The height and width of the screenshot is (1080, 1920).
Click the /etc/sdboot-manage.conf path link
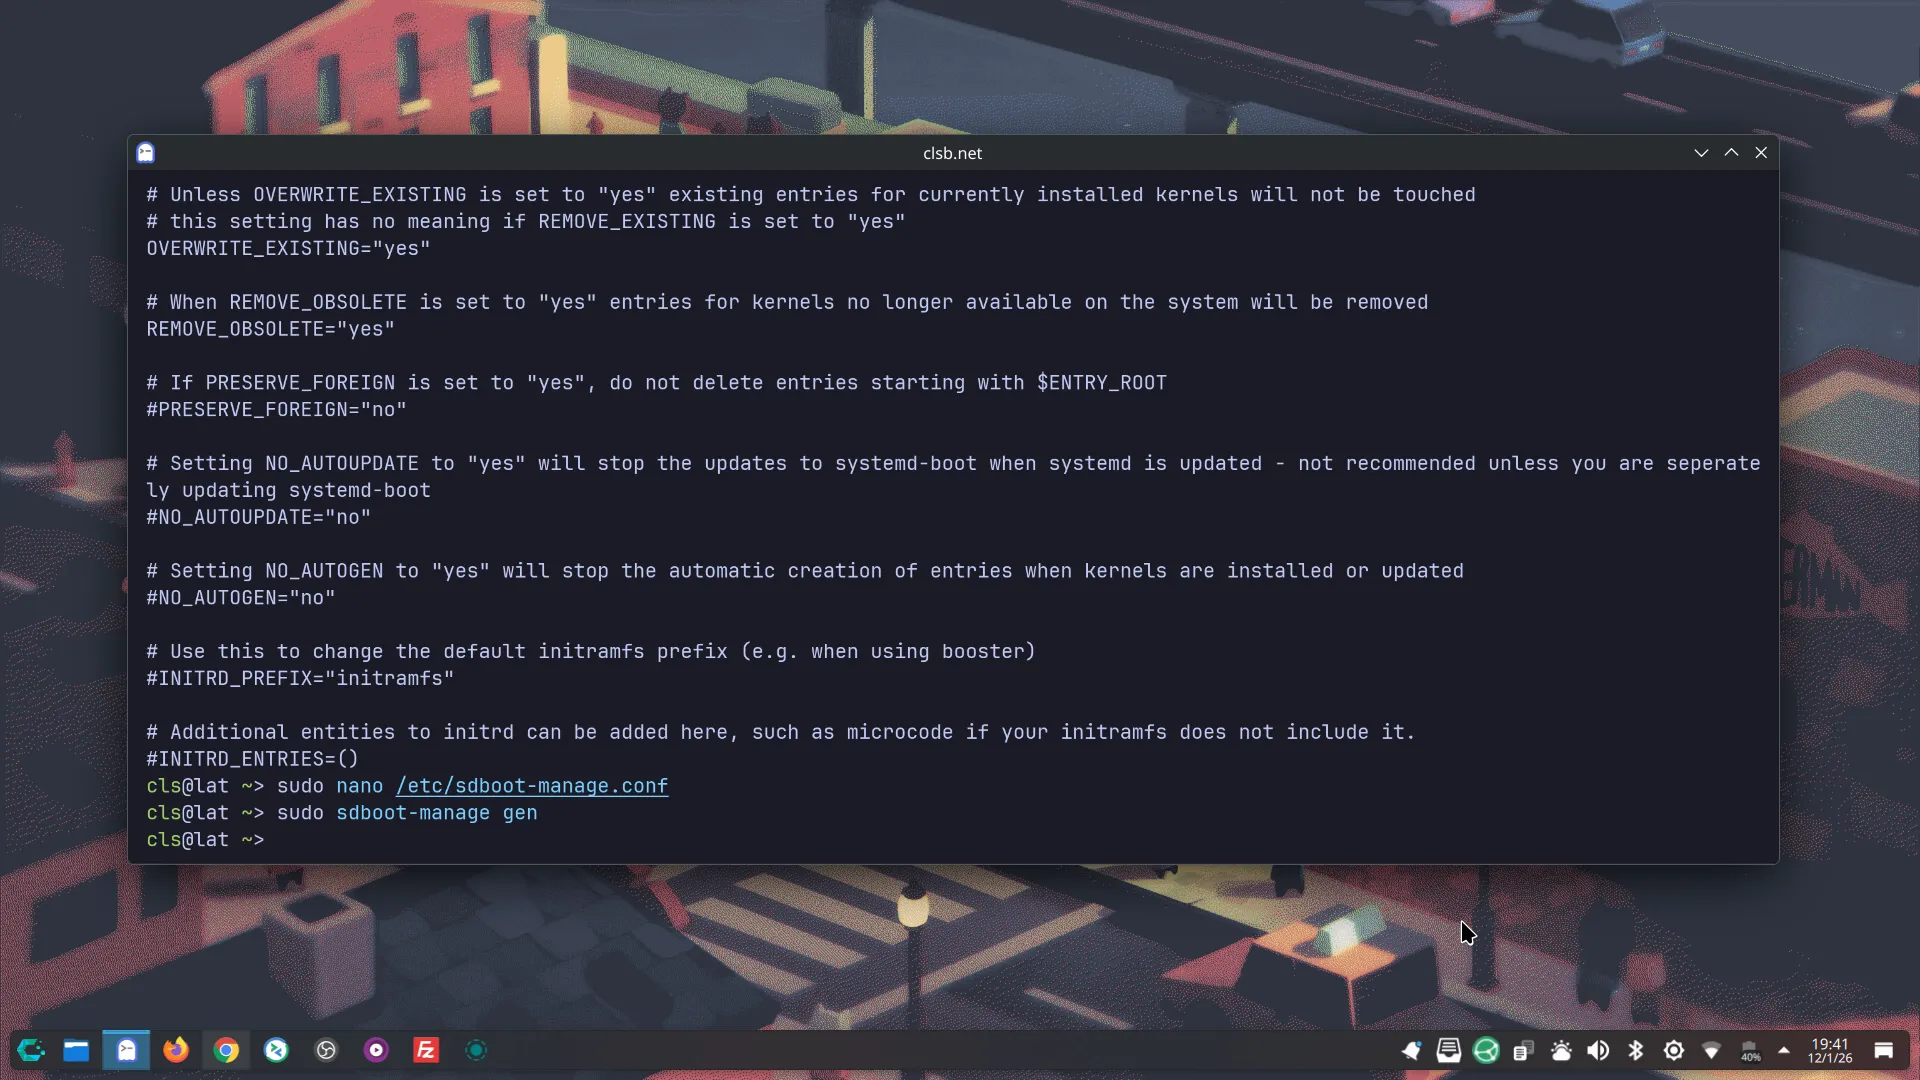(x=532, y=786)
